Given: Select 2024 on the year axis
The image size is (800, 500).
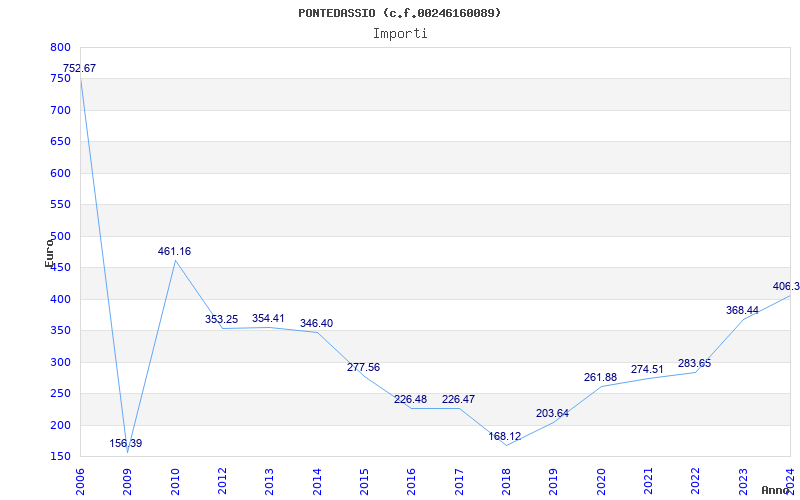Looking at the screenshot, I should (790, 480).
